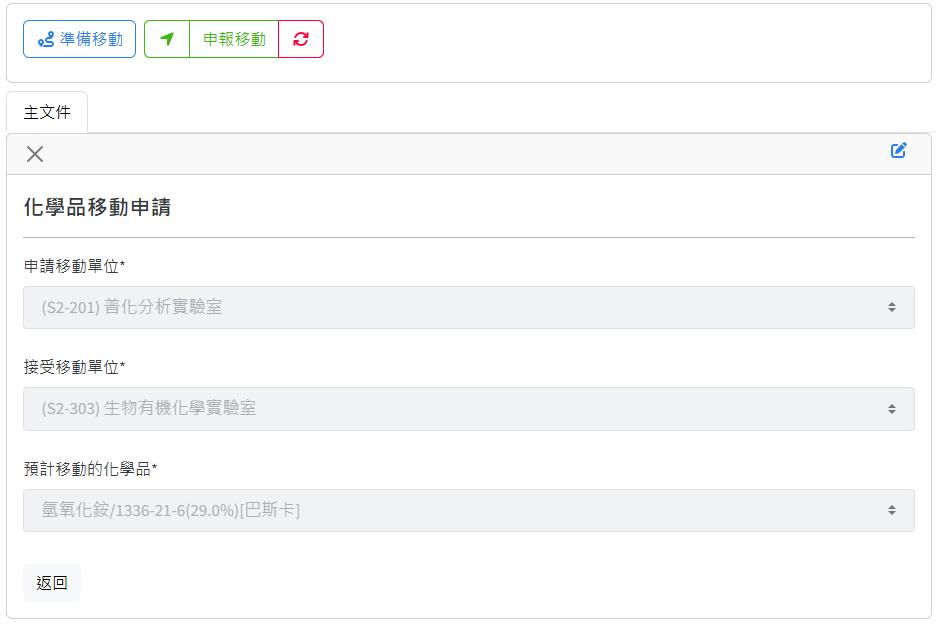
Task: Open the 接受移動單位 dropdown
Action: [x=469, y=409]
